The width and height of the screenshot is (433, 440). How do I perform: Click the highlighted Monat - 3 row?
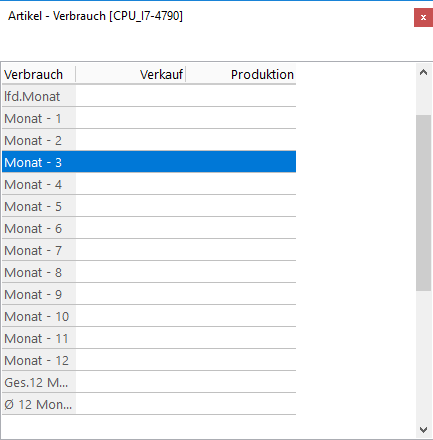[x=149, y=162]
